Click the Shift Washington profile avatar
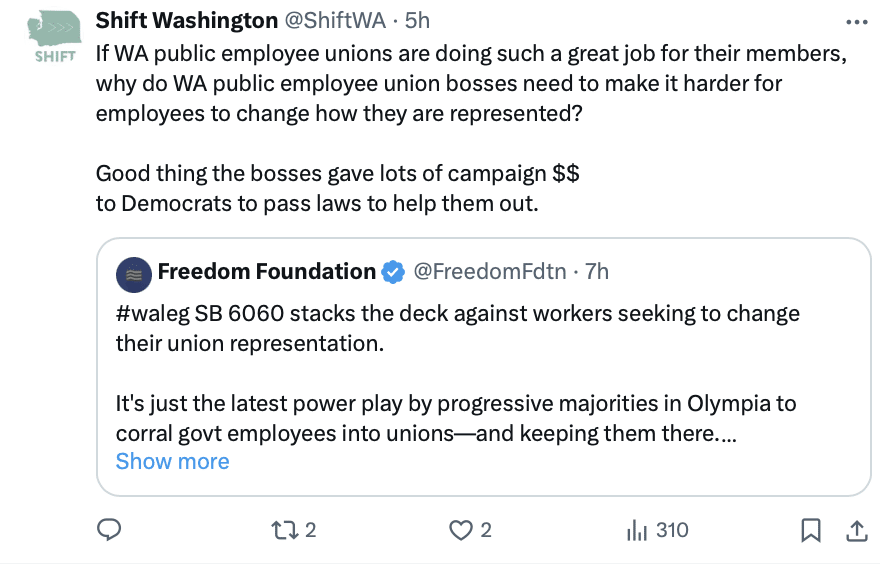880x564 pixels. [54, 37]
